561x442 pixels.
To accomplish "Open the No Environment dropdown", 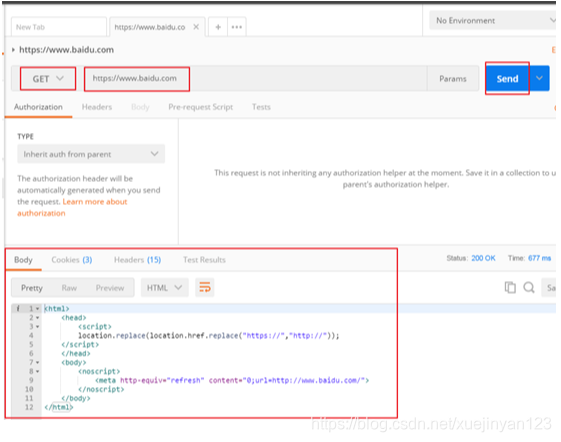I will pos(493,20).
